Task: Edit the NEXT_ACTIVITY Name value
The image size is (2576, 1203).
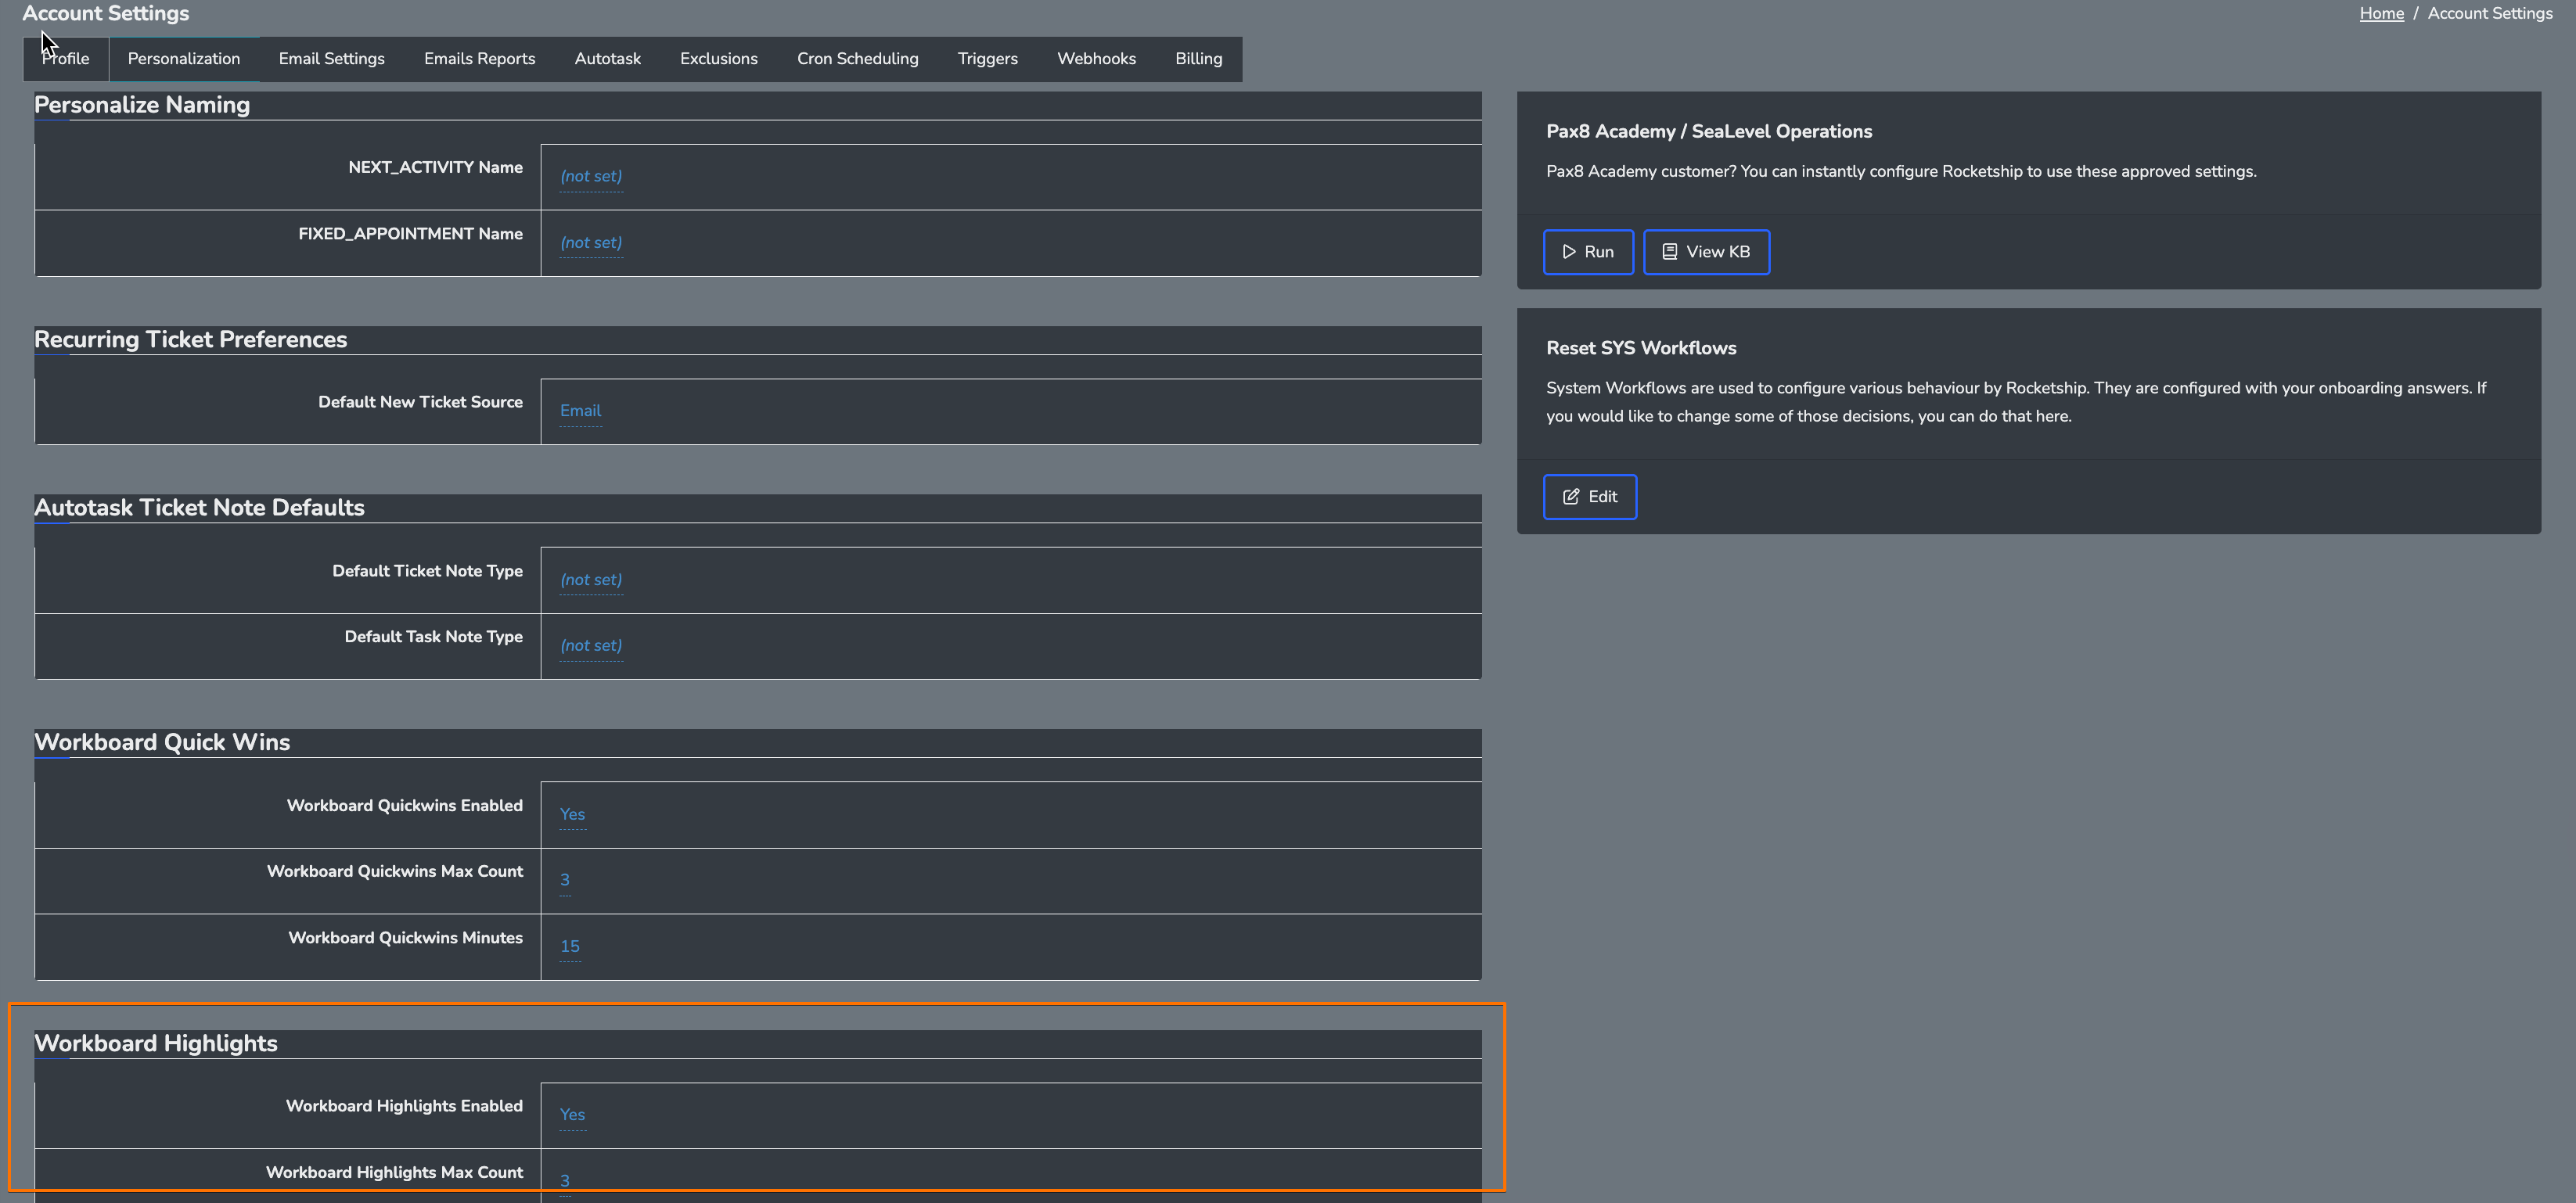Action: tap(590, 176)
